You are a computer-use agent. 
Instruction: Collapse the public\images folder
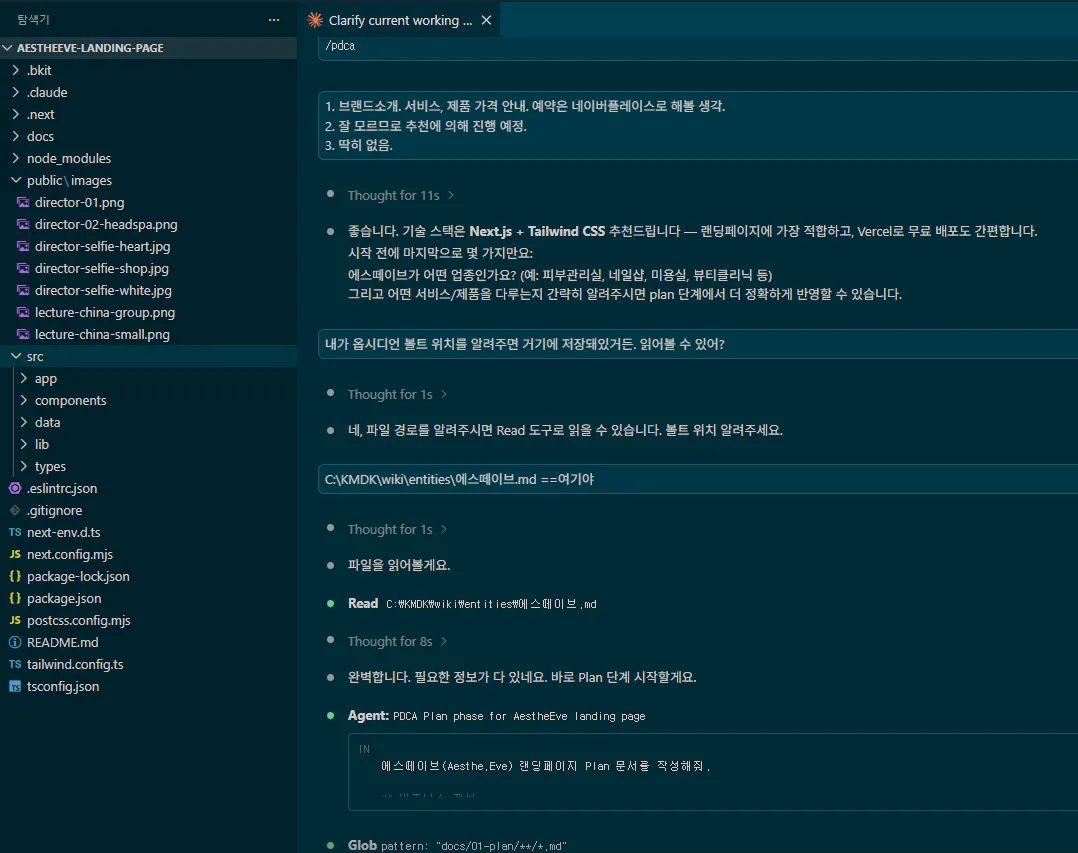pyautogui.click(x=16, y=180)
